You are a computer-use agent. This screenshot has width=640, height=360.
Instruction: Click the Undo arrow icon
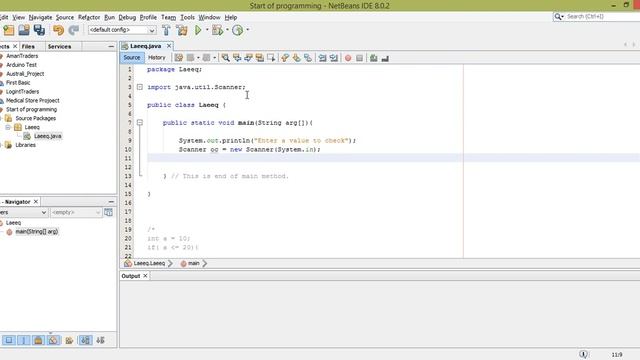(x=58, y=30)
